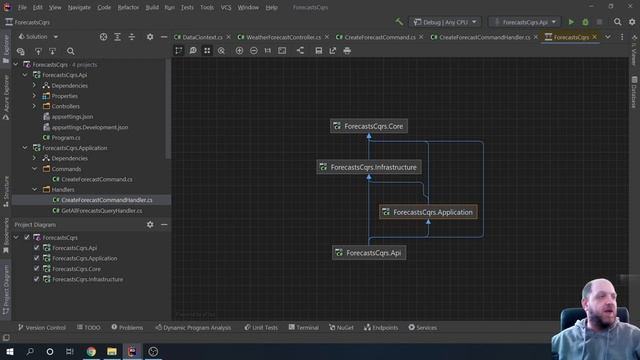Screen dimensions: 640x360
Task: Collapse ForecastsCqrs.Application project node
Action: (25, 148)
